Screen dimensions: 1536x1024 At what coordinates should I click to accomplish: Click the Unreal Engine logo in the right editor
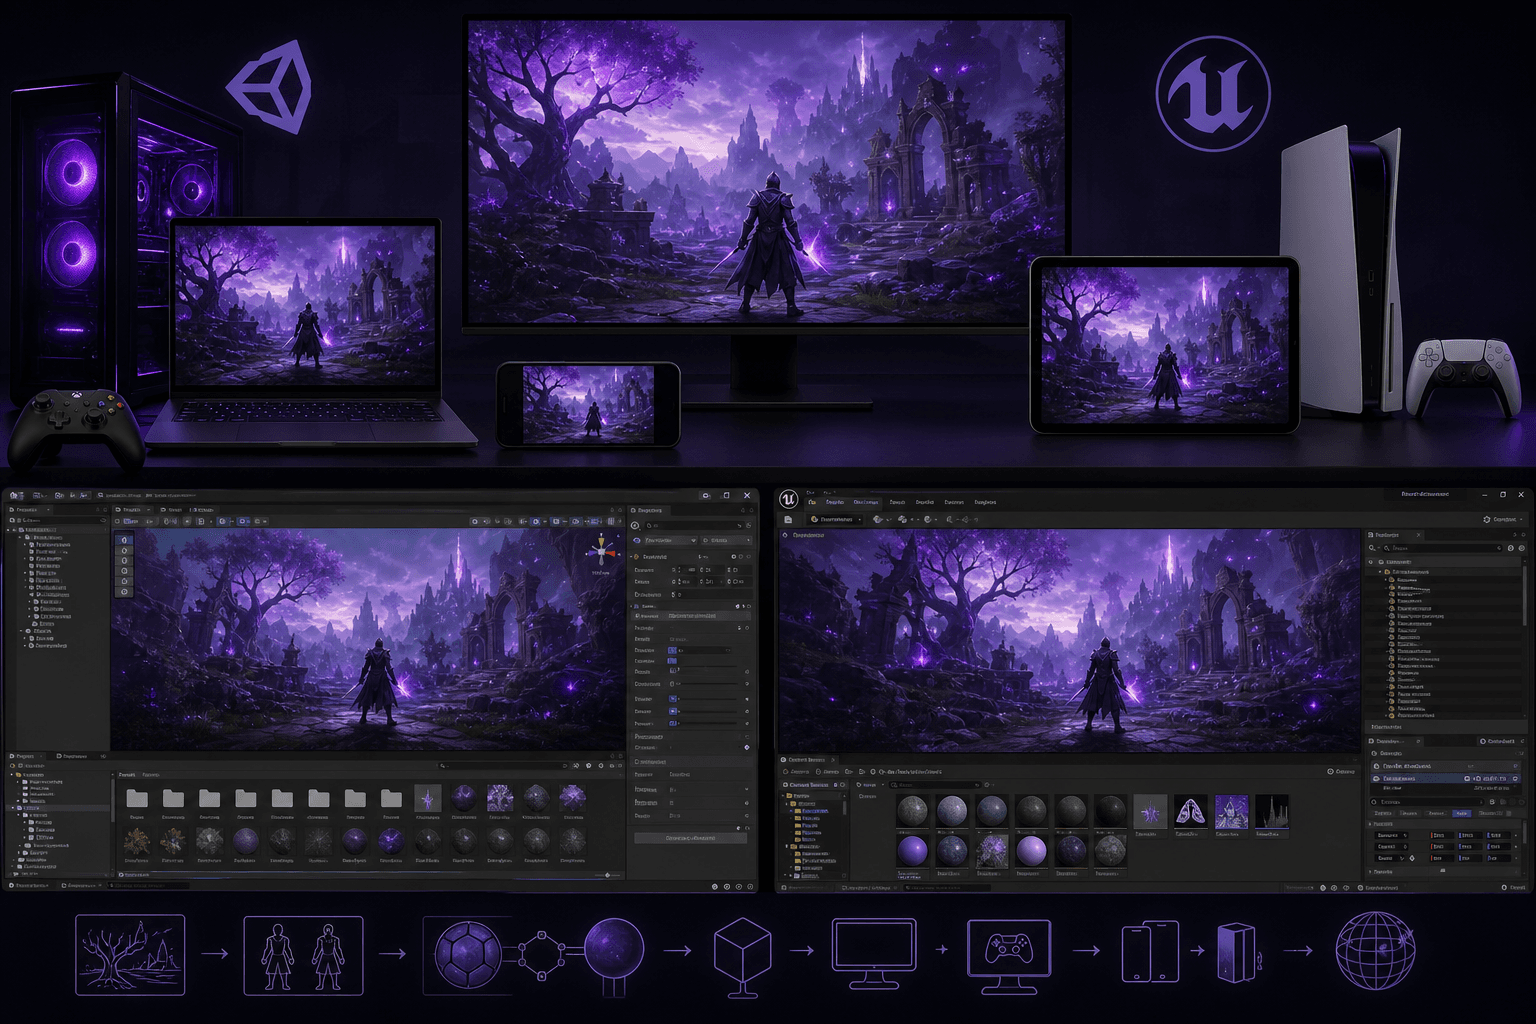789,500
